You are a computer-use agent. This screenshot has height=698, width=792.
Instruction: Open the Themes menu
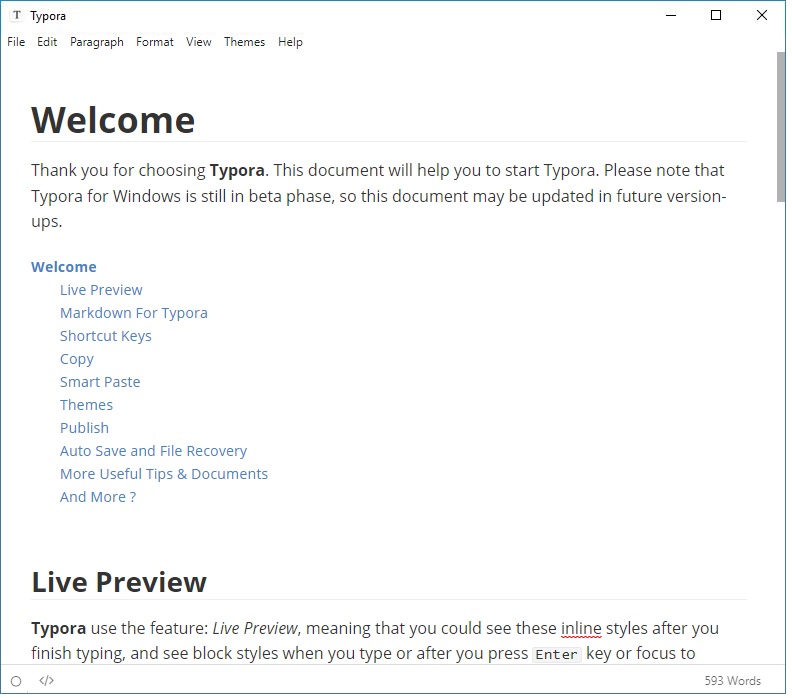point(246,42)
